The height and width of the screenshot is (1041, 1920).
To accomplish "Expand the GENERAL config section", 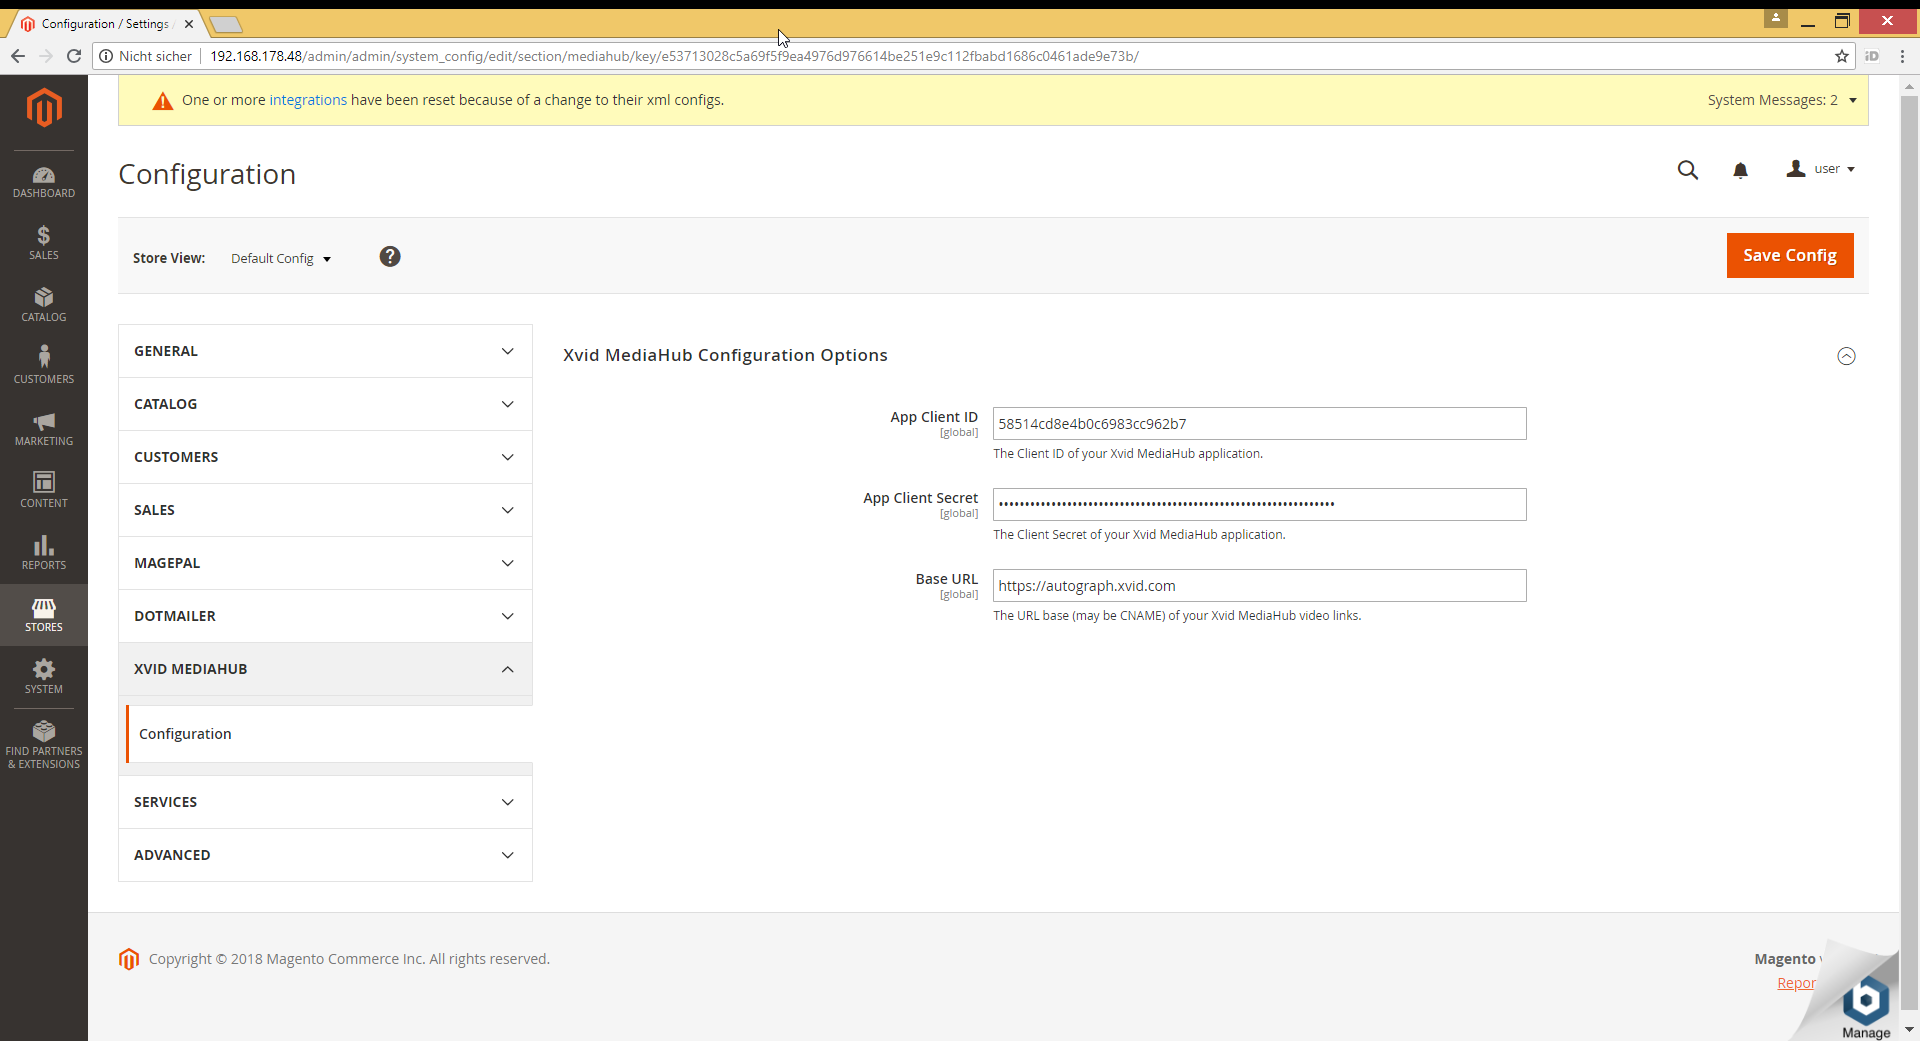I will pyautogui.click(x=325, y=351).
